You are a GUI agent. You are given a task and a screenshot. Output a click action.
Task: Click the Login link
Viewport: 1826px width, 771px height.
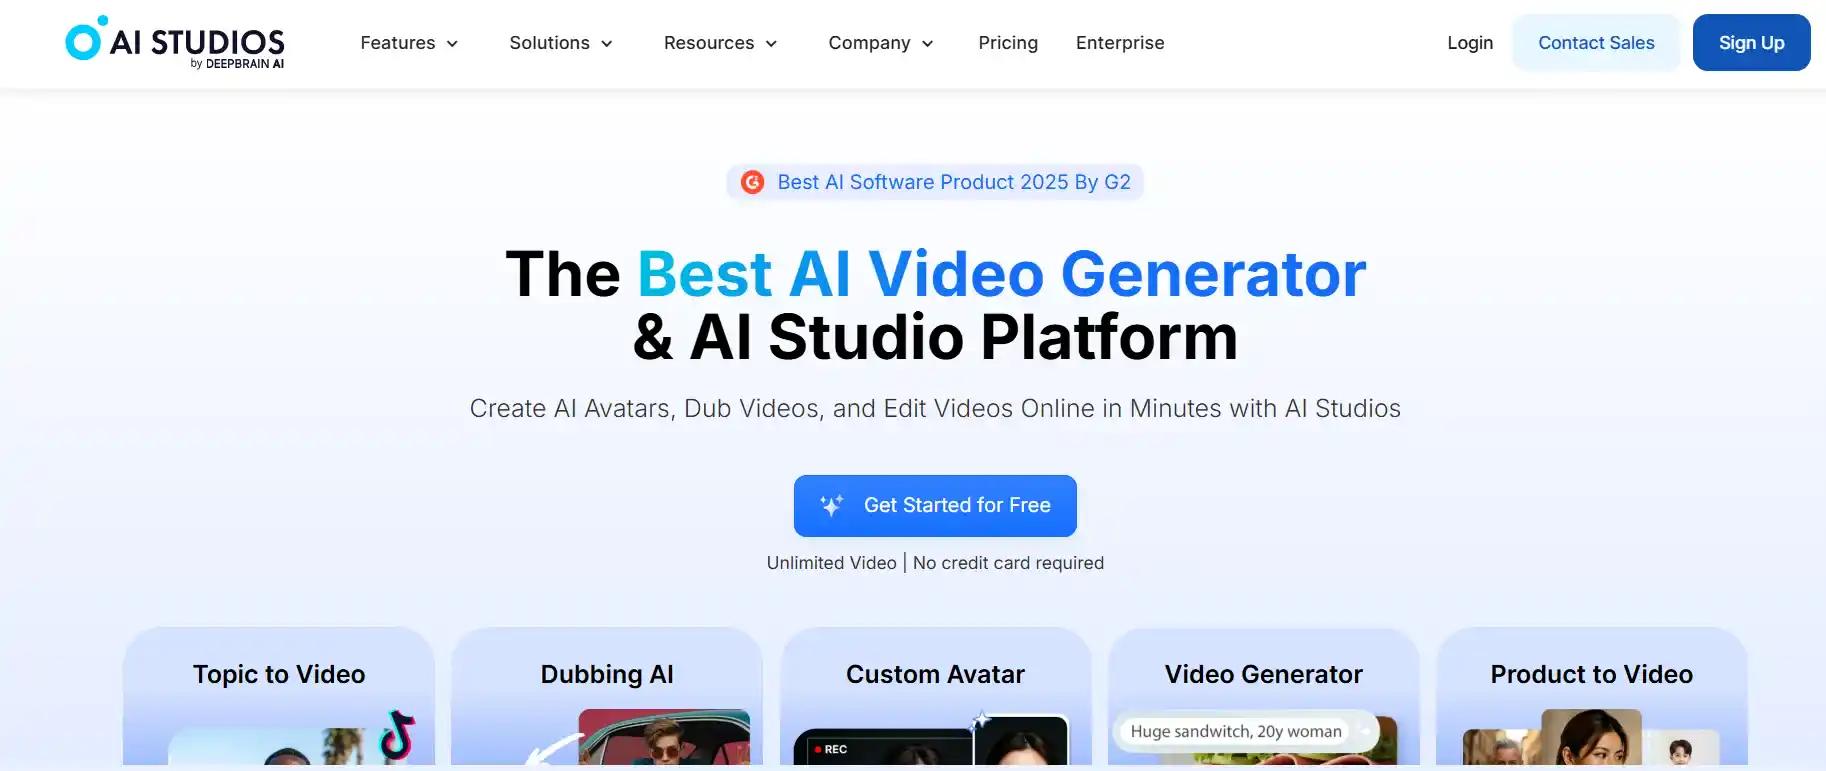[x=1470, y=43]
